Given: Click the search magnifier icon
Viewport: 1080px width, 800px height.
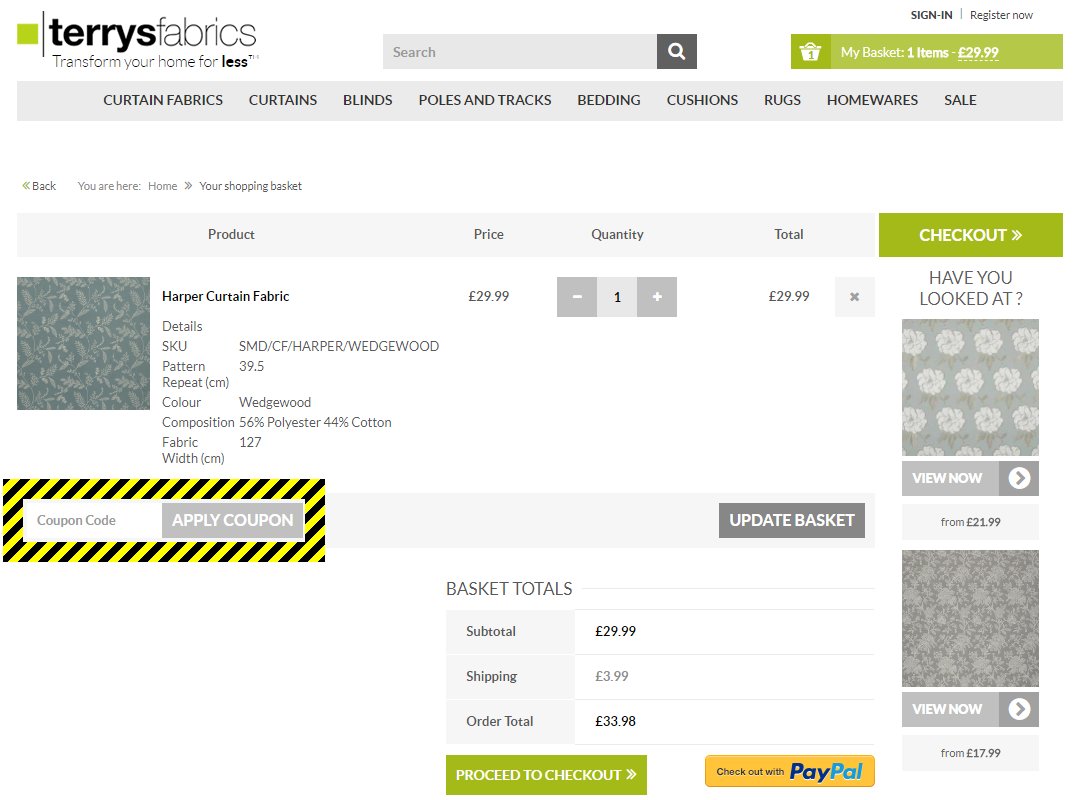Looking at the screenshot, I should click(x=676, y=51).
